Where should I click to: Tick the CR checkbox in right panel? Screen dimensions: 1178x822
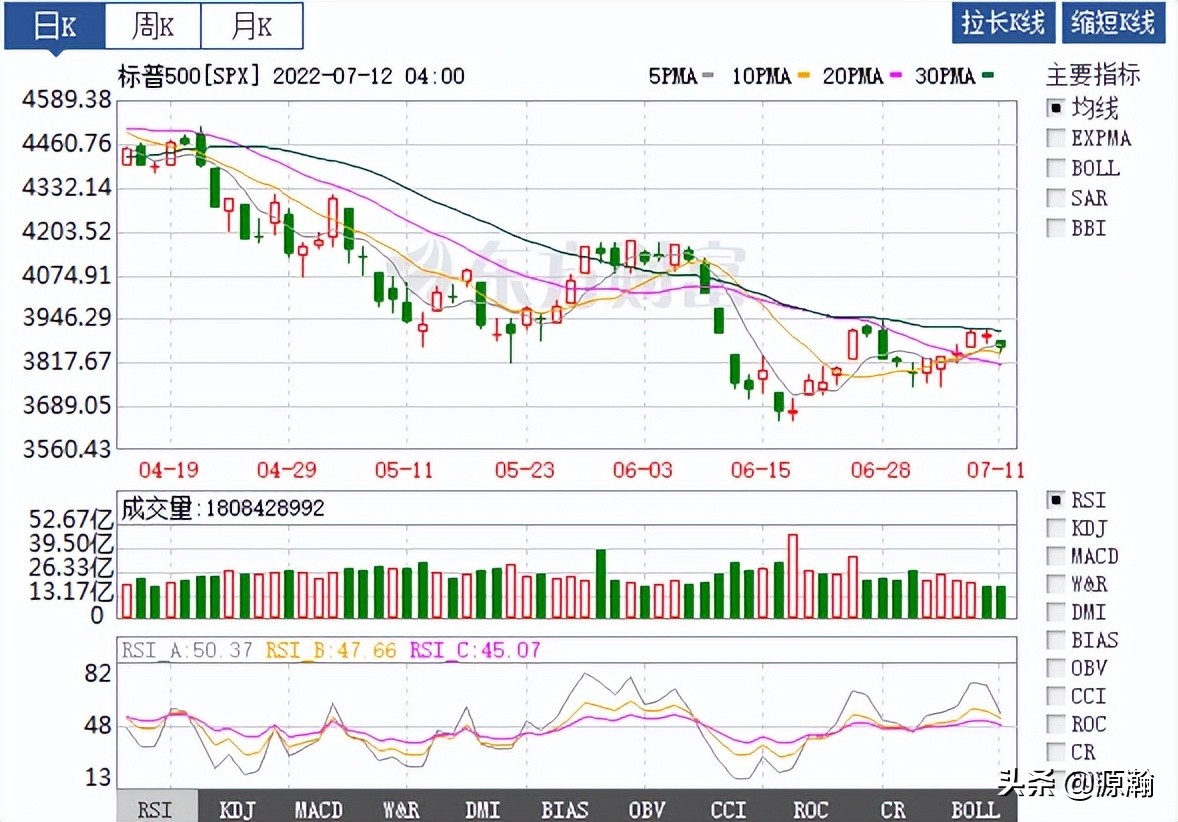tap(1056, 752)
